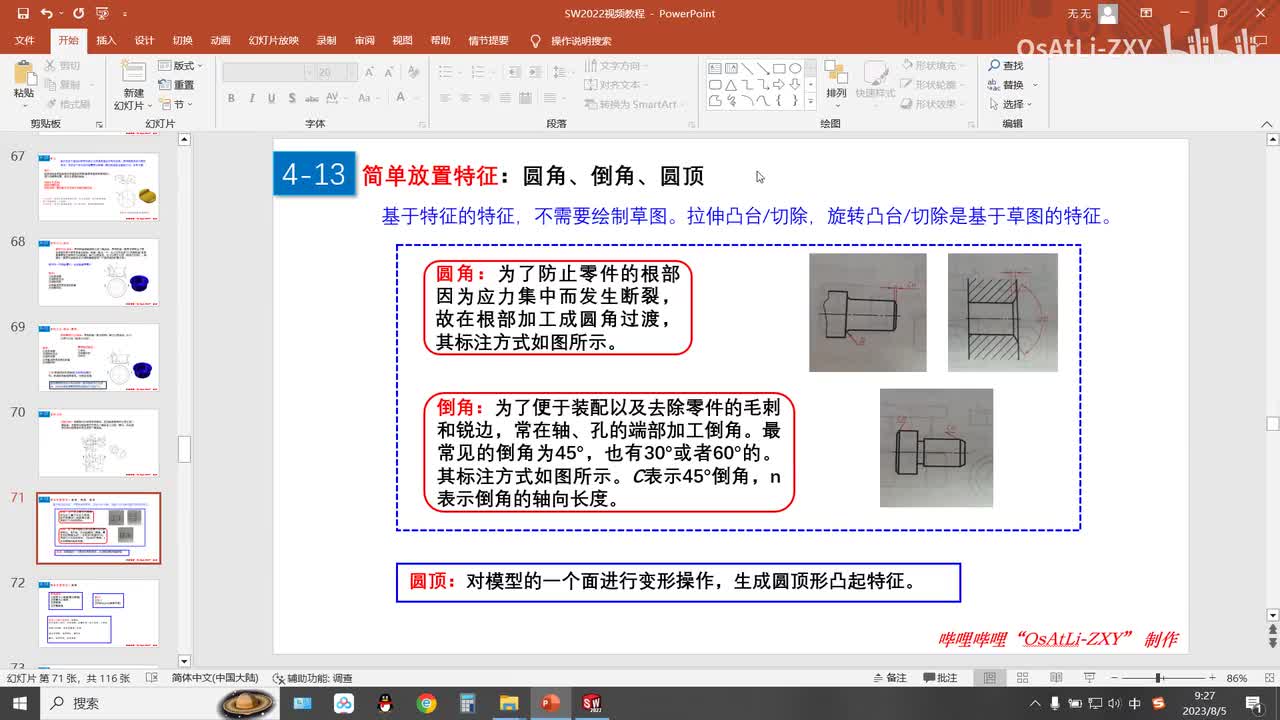Expand the Replace (替换) dropdown arrow
1280x720 pixels.
[x=1035, y=85]
